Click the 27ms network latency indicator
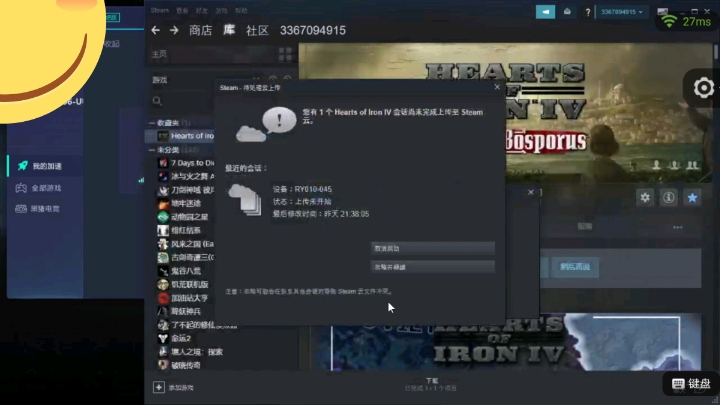Viewport: 720px width, 405px height. (x=687, y=21)
